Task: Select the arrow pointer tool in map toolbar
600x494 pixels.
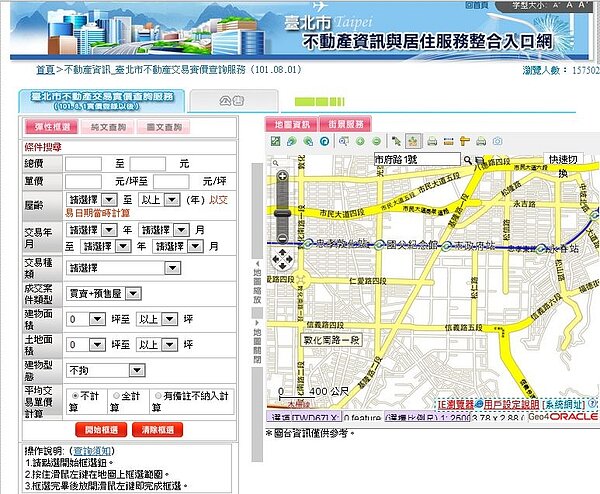Action: 397,141
